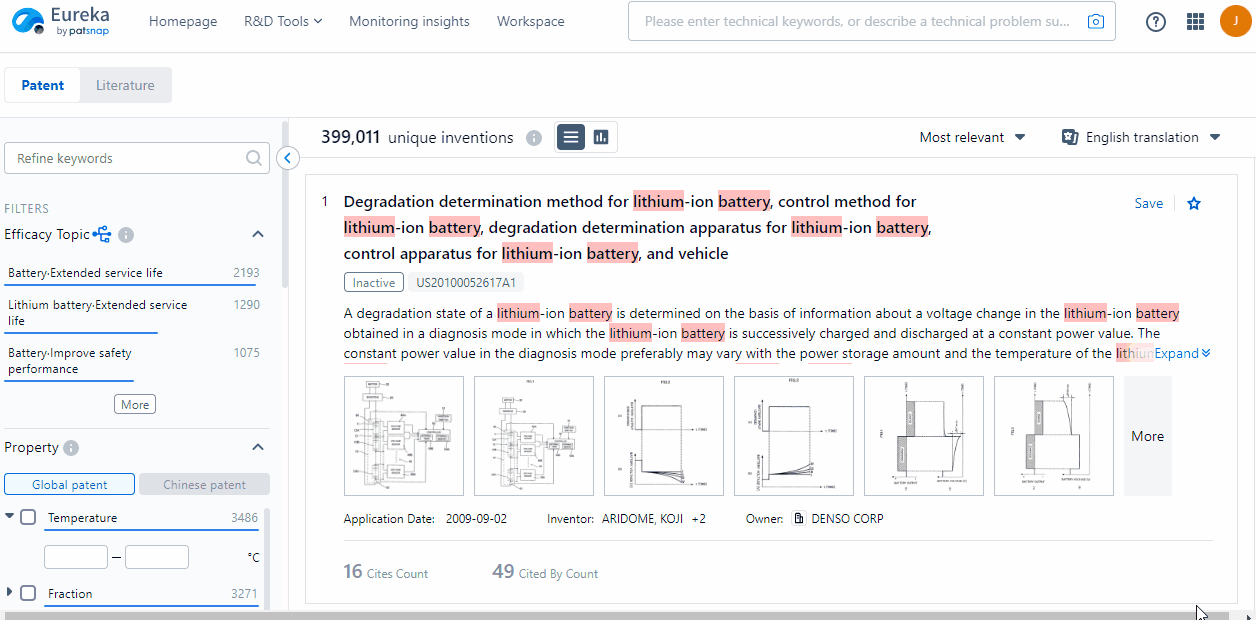Screen dimensions: 1256x620
Task: Switch to list view icon
Action: coord(571,137)
